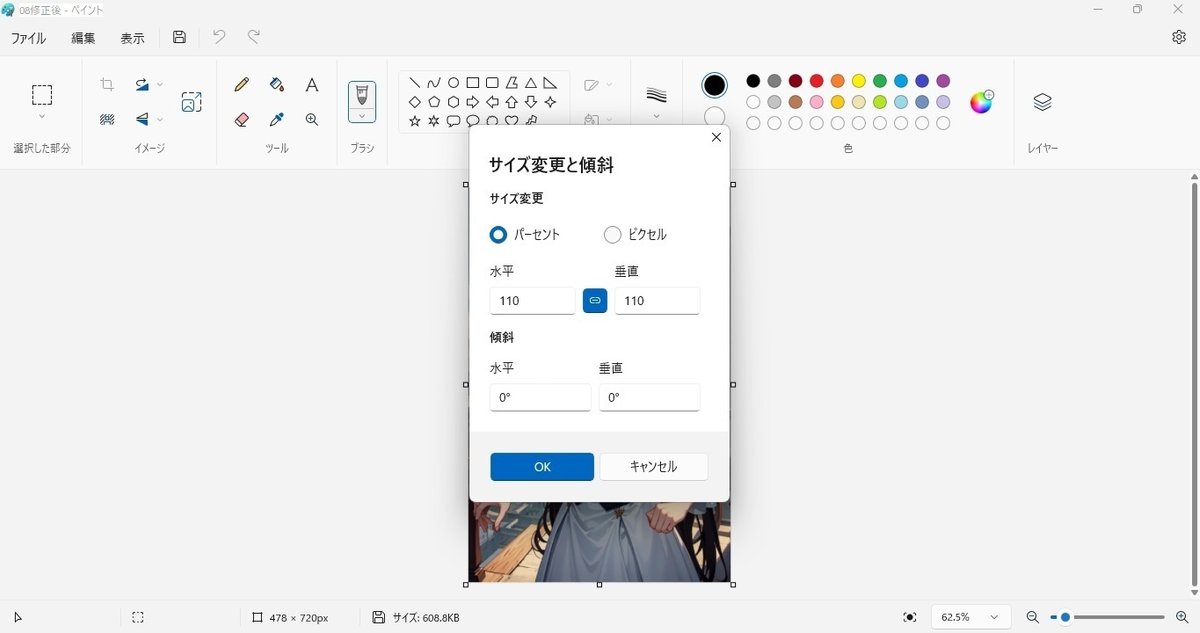Image resolution: width=1200 pixels, height=633 pixels.
Task: Click the skew 水平 field showing 0°
Action: pyautogui.click(x=540, y=397)
